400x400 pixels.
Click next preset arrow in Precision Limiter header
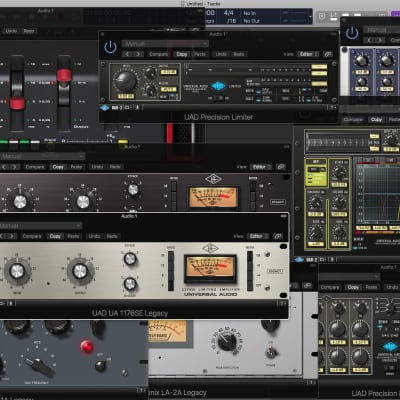(138, 54)
